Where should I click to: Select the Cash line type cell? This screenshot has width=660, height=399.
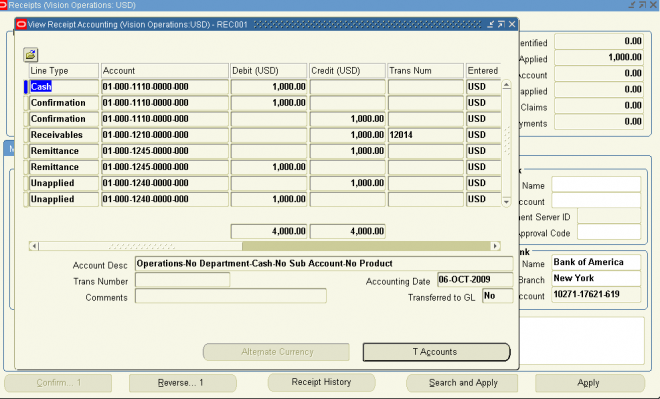tap(63, 87)
